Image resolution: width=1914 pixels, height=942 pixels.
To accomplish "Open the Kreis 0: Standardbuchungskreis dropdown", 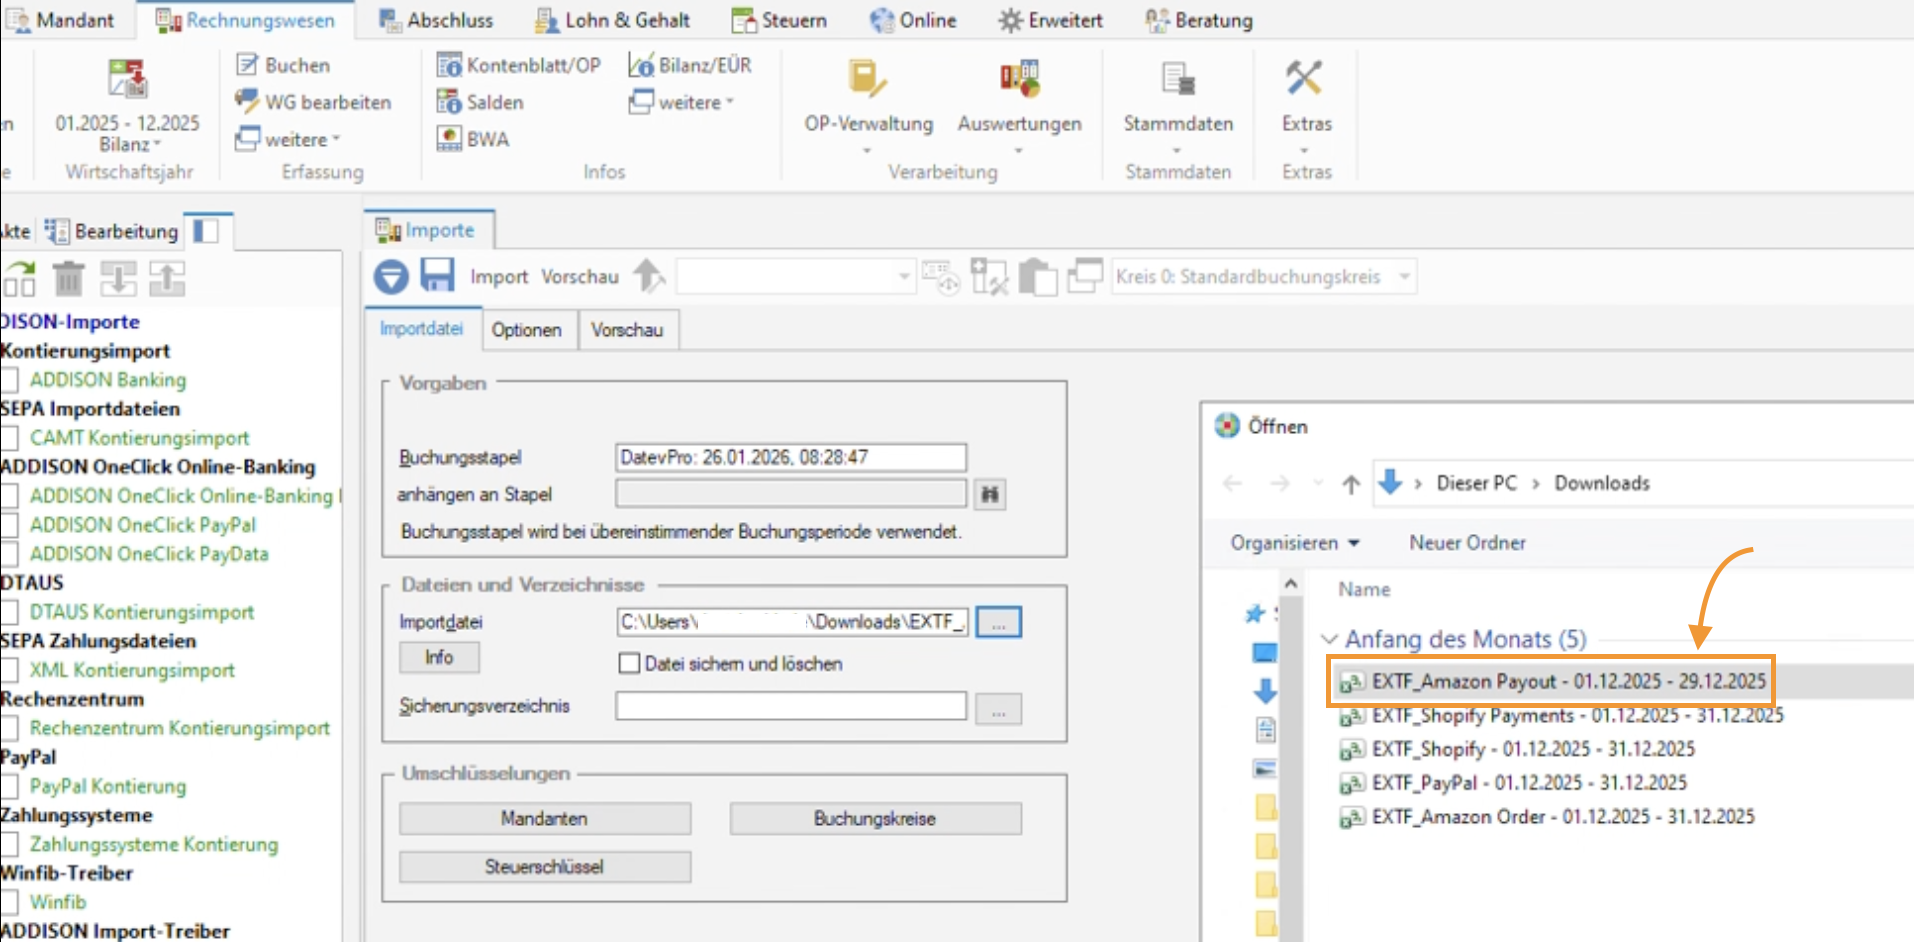I will 1405,277.
